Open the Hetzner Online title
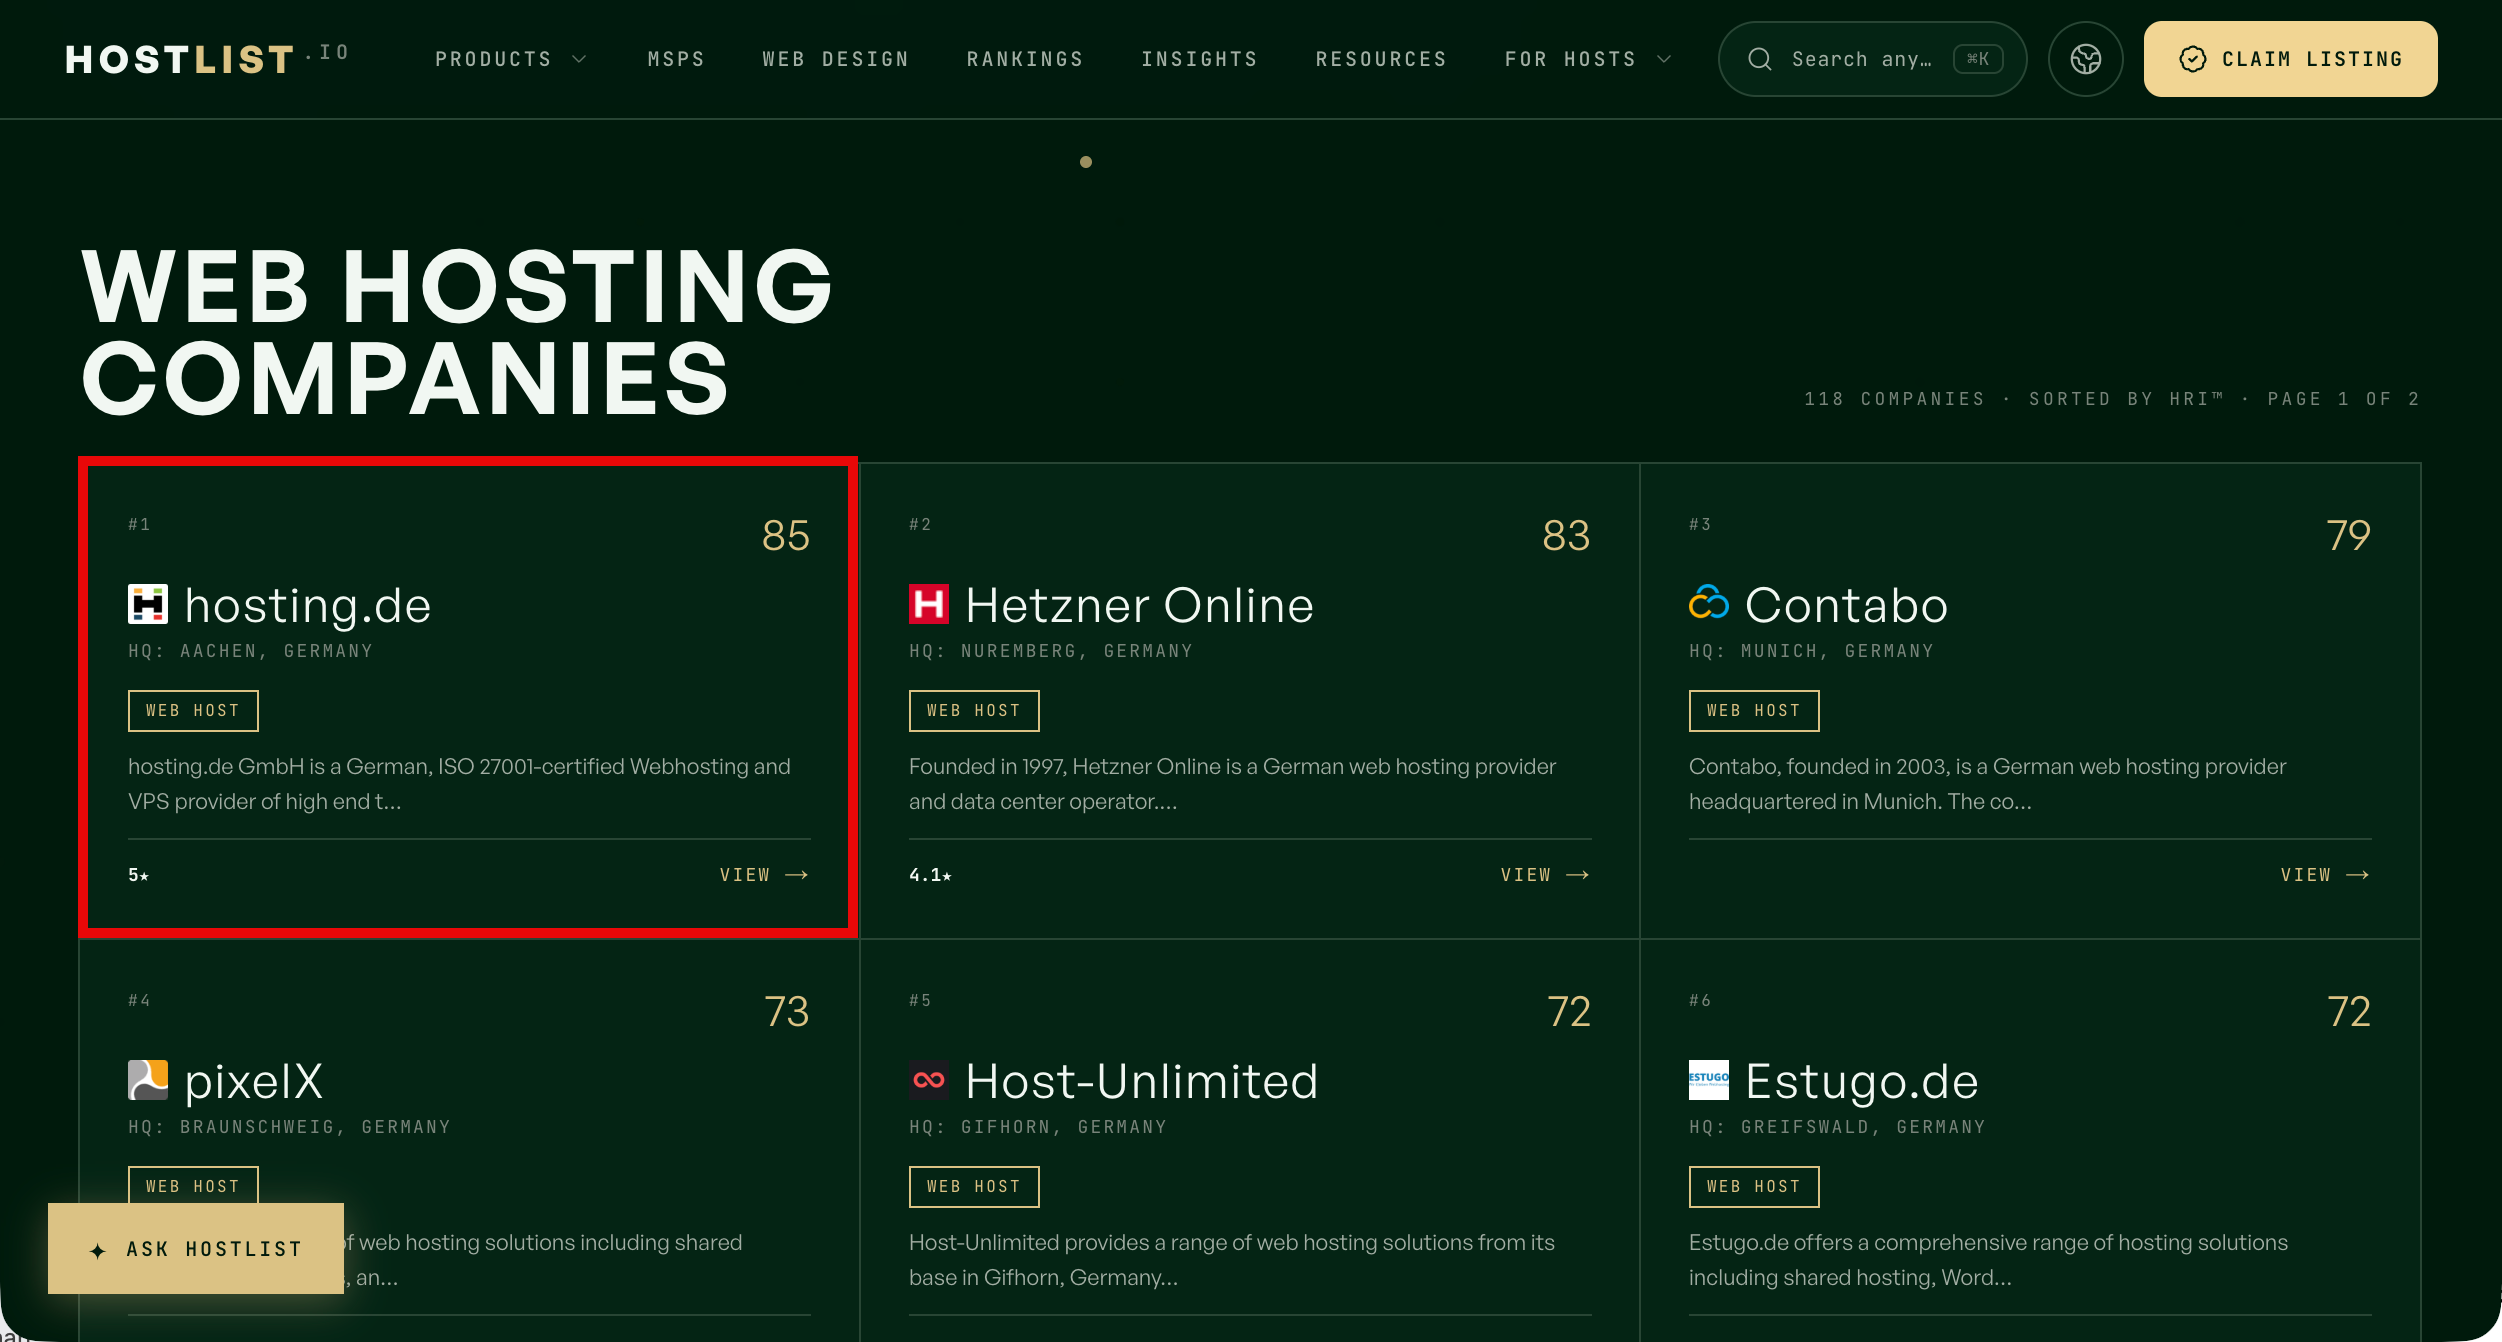 pyautogui.click(x=1139, y=605)
